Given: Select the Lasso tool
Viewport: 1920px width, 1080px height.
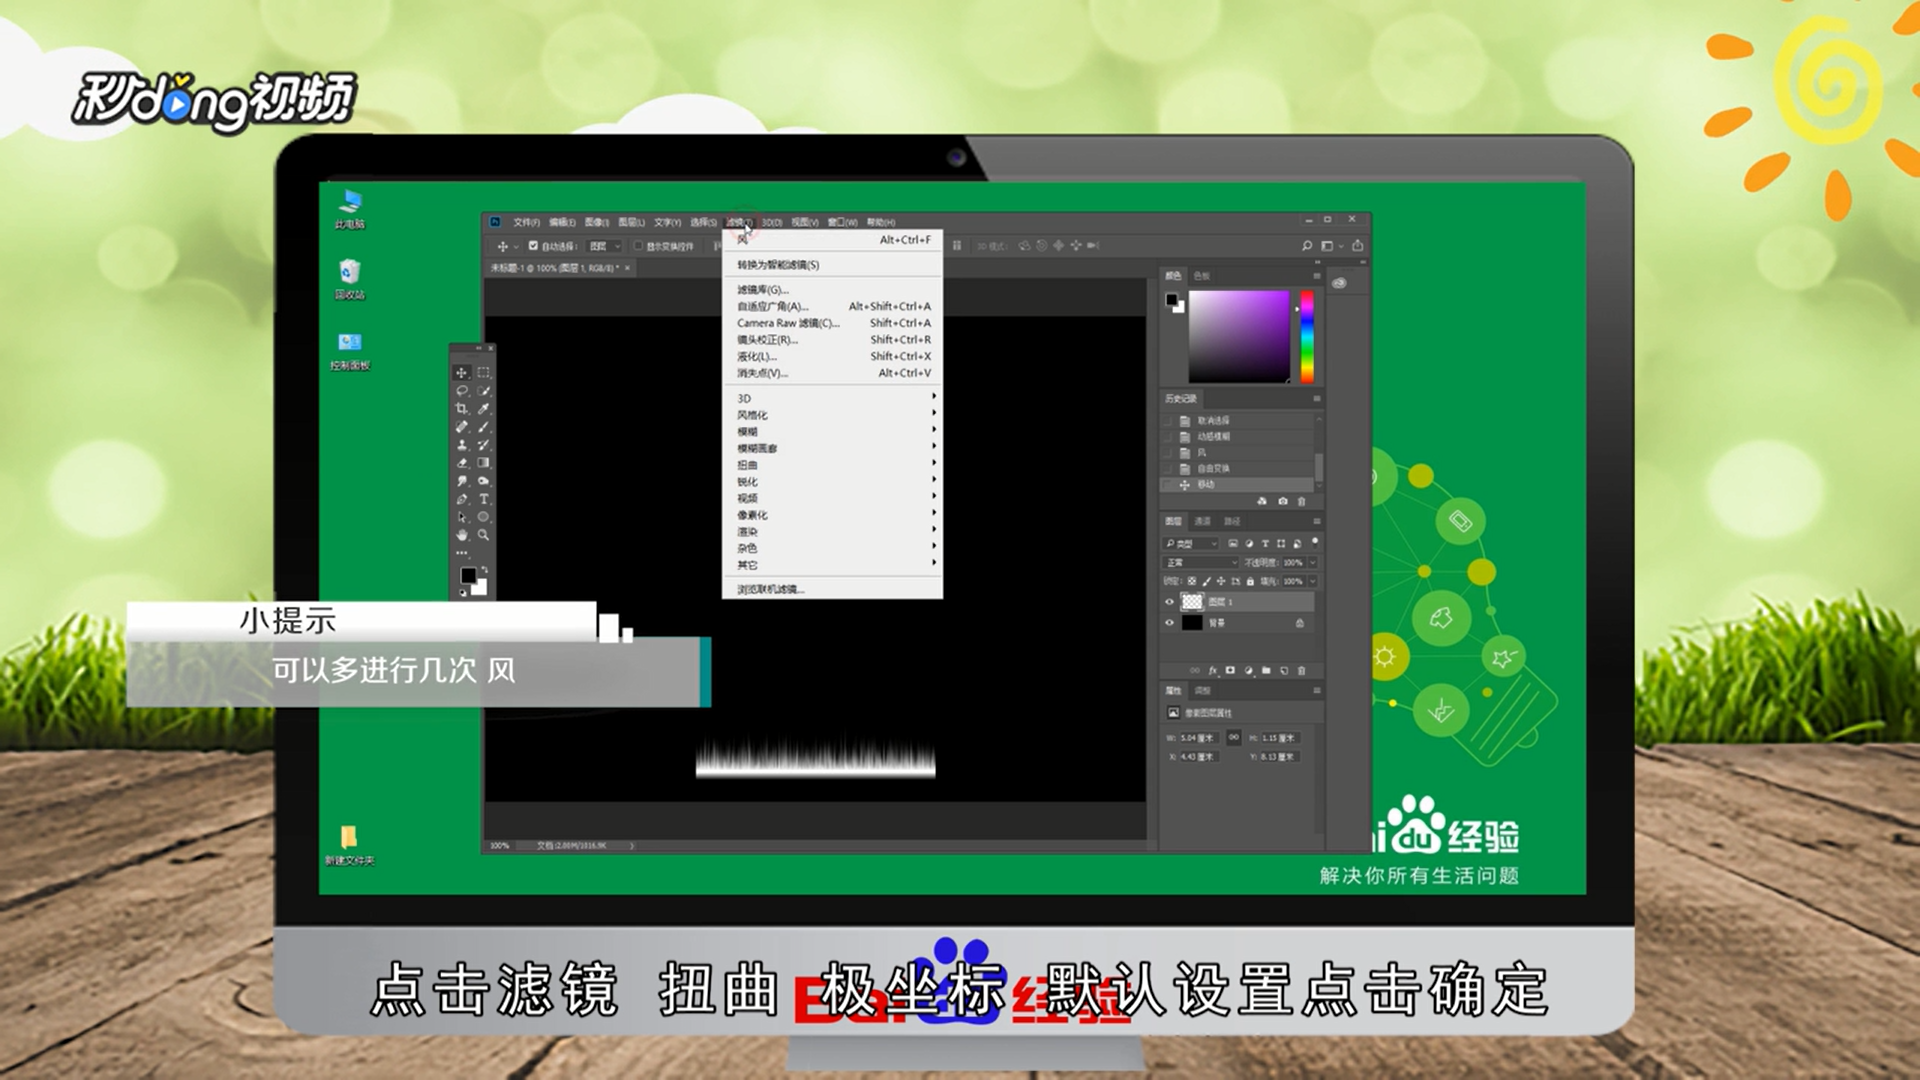Looking at the screenshot, I should (461, 391).
